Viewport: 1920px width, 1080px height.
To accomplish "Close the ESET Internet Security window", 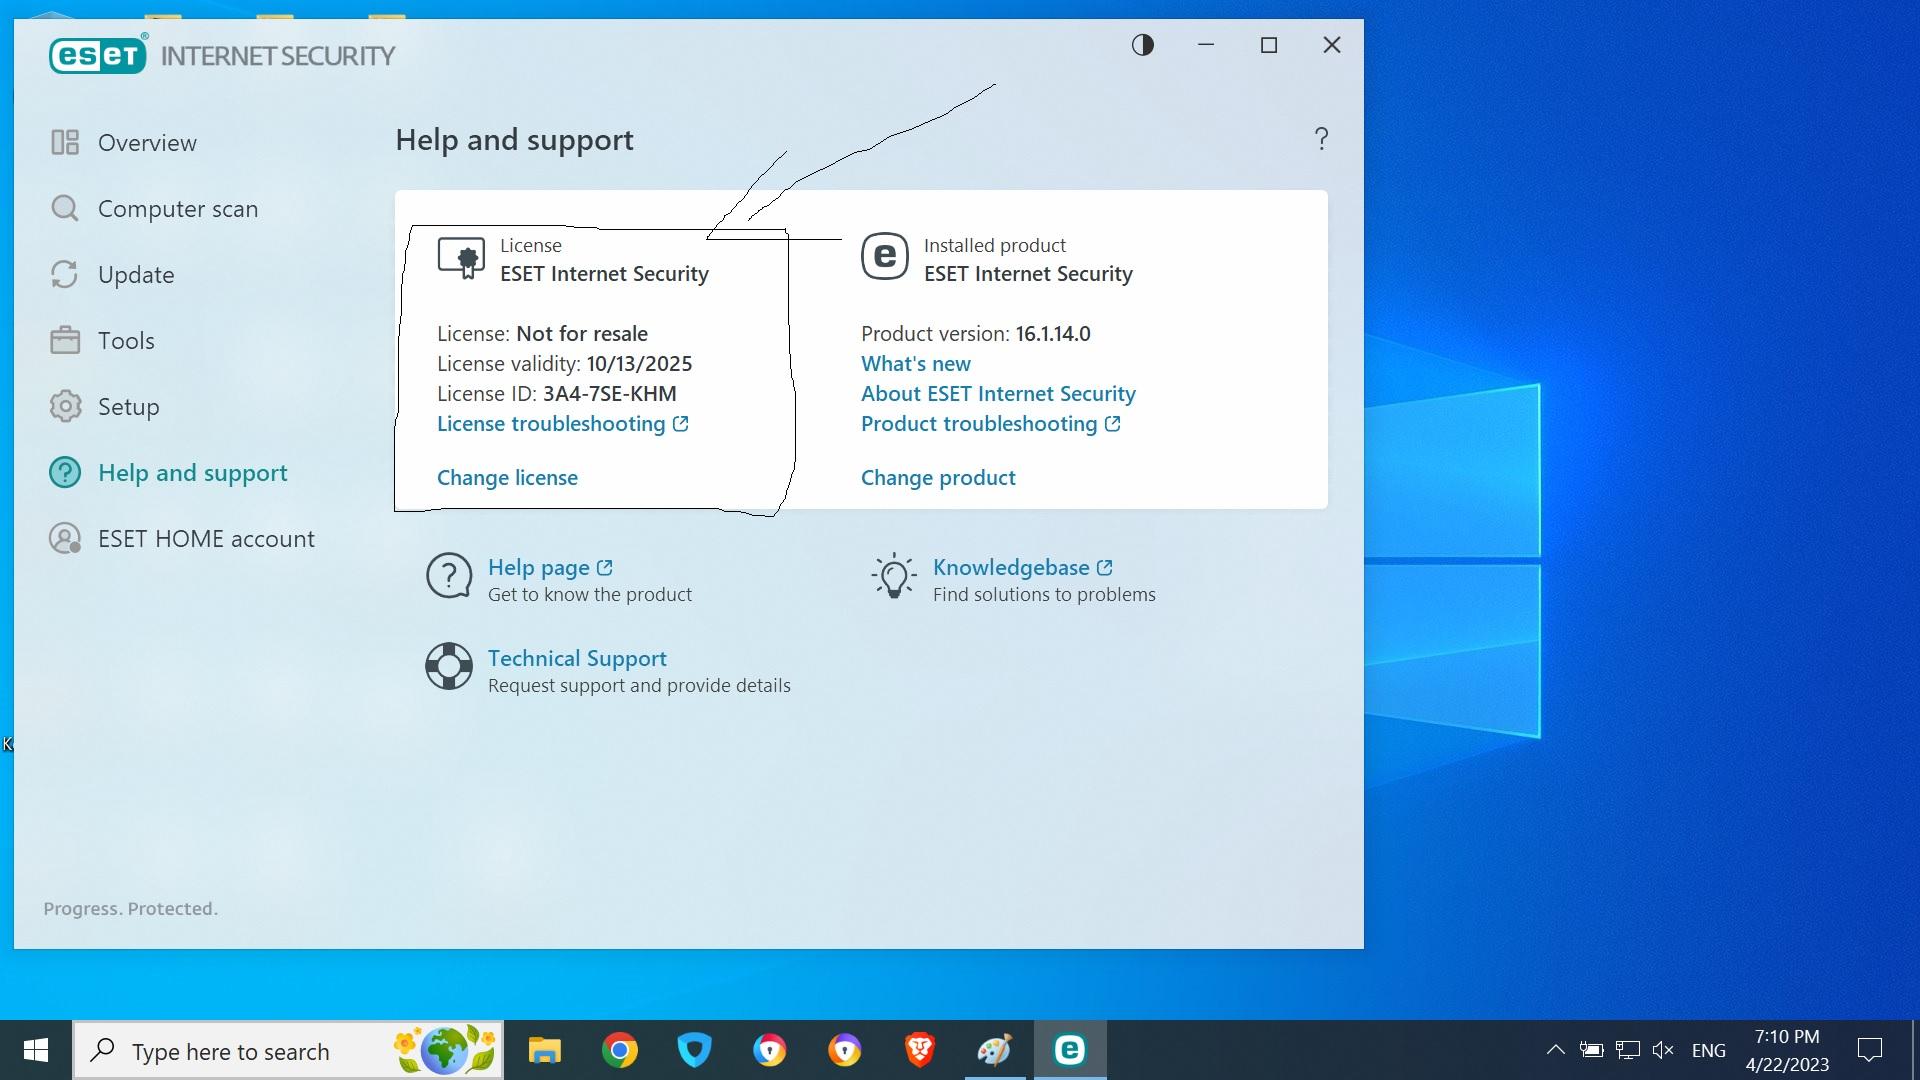I will [x=1332, y=45].
